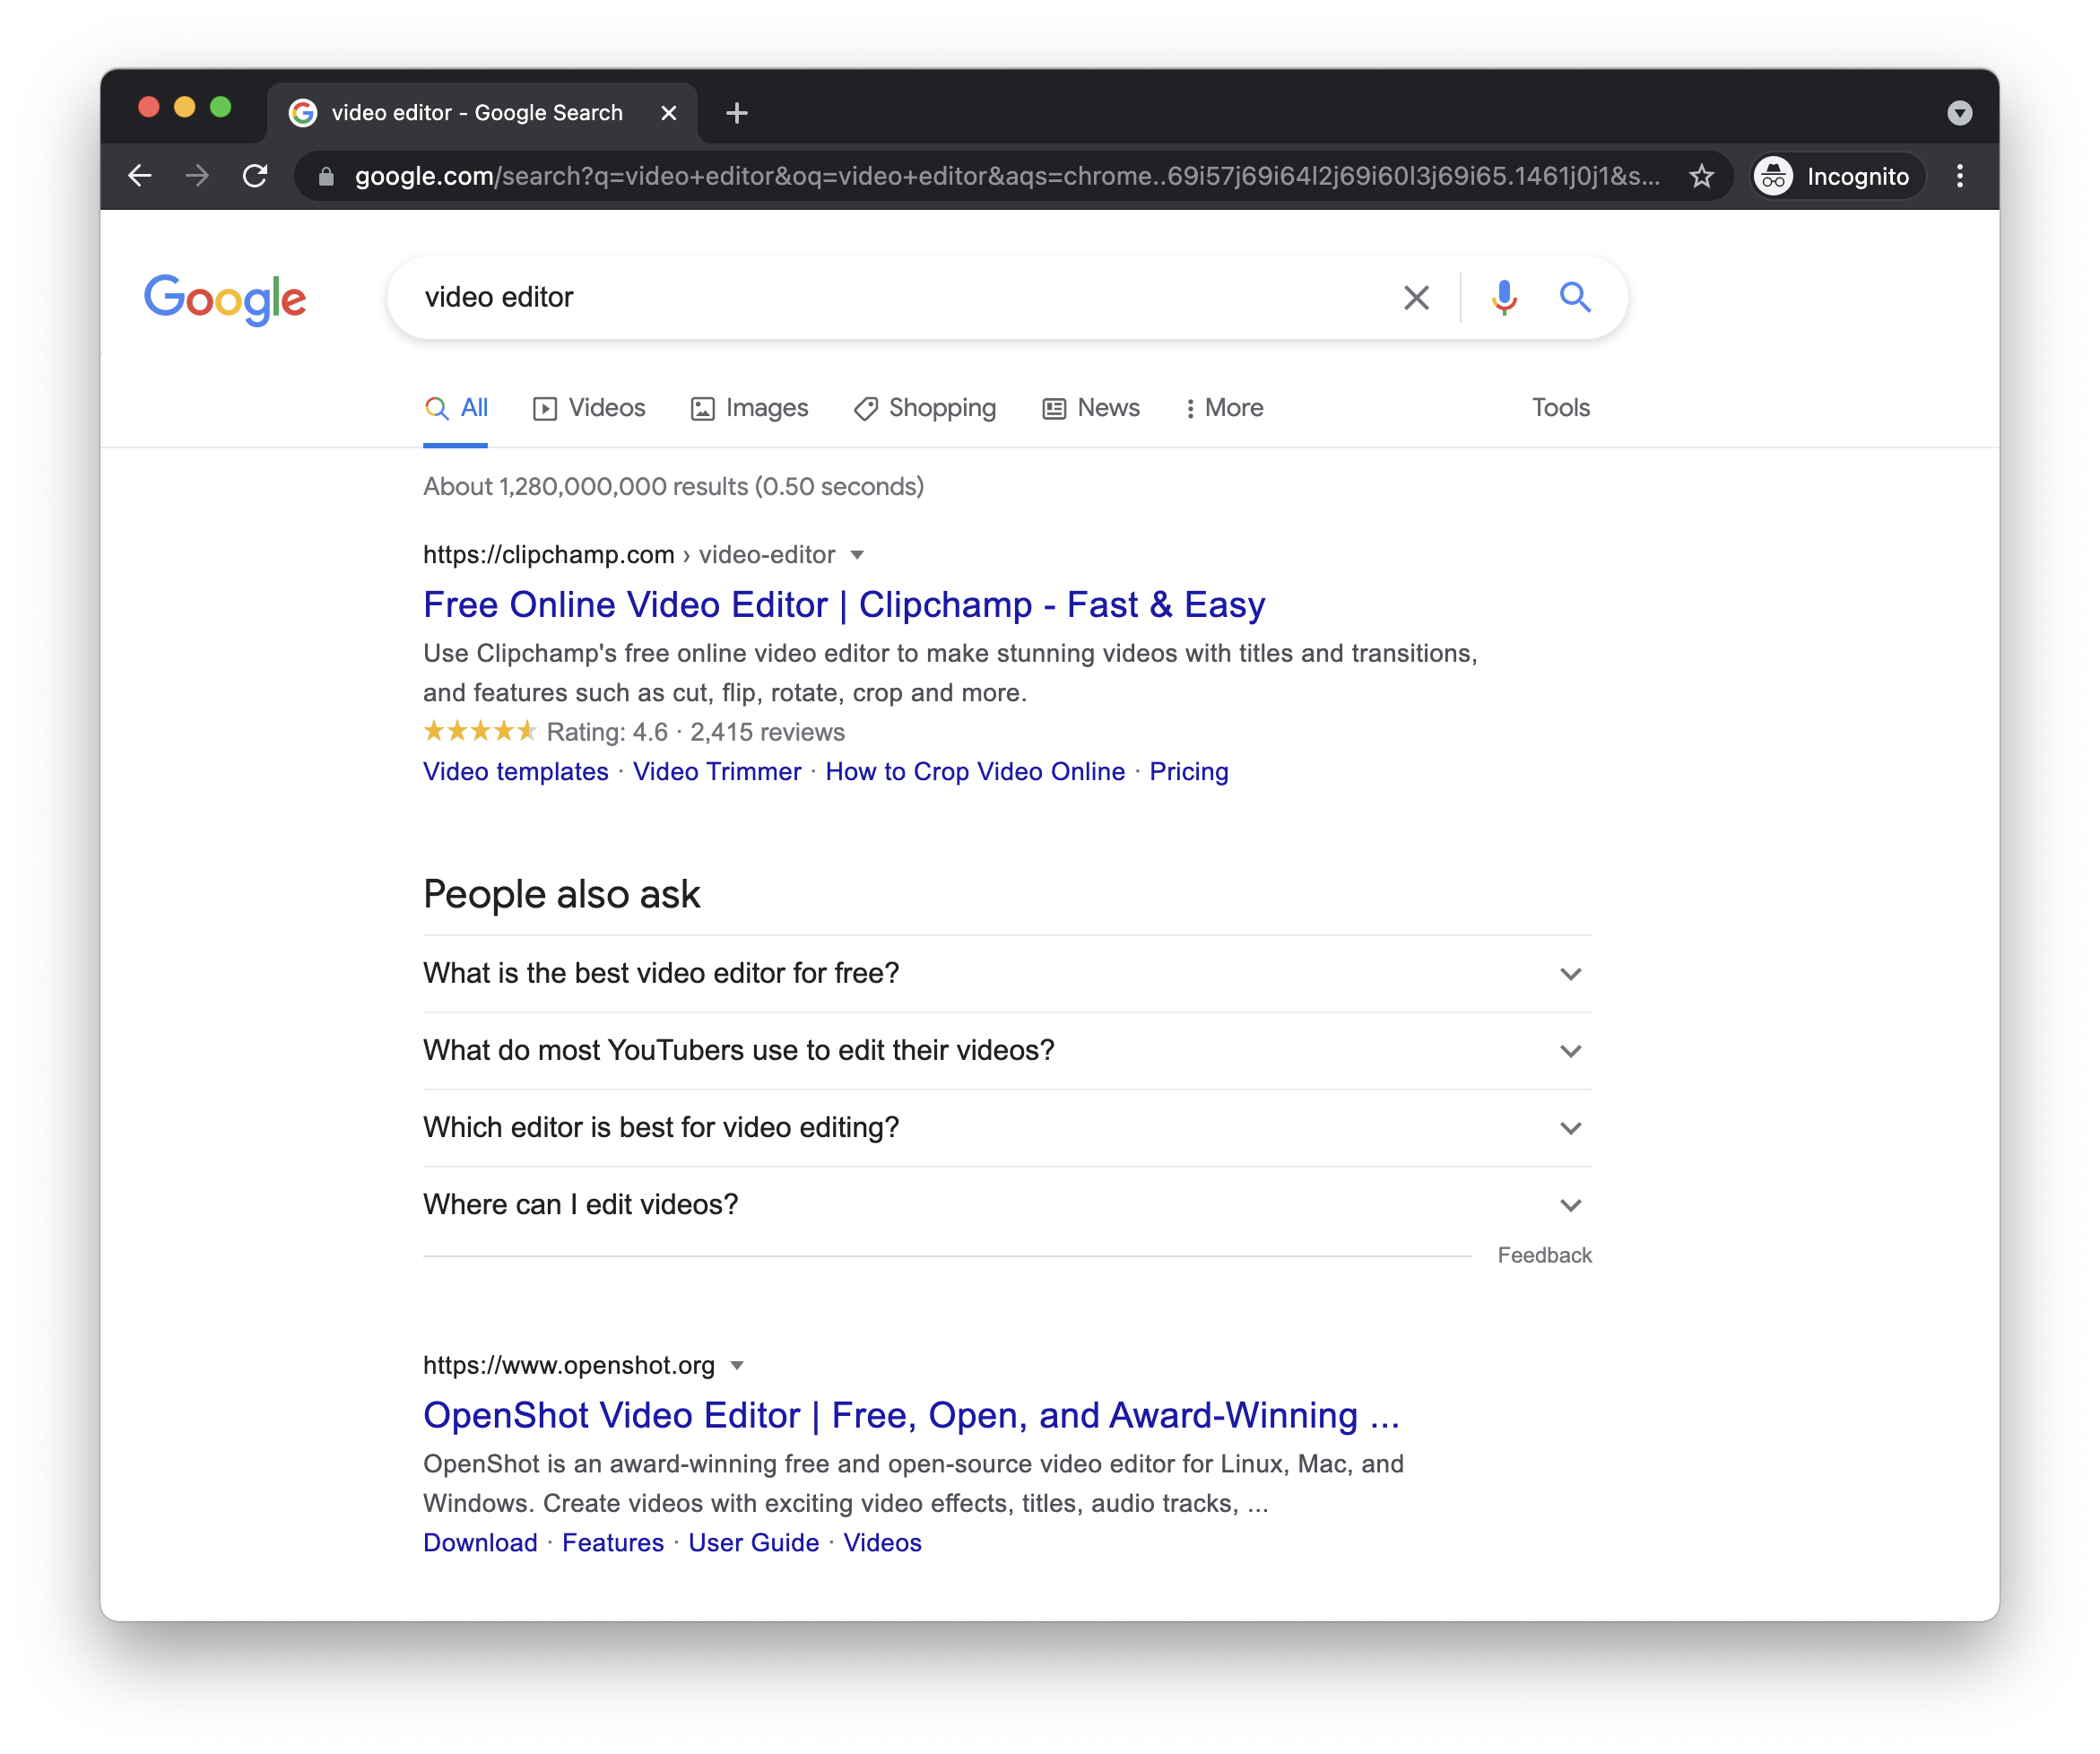Expand "Where can I edit videos?" question
2100x1754 pixels.
(x=1570, y=1205)
